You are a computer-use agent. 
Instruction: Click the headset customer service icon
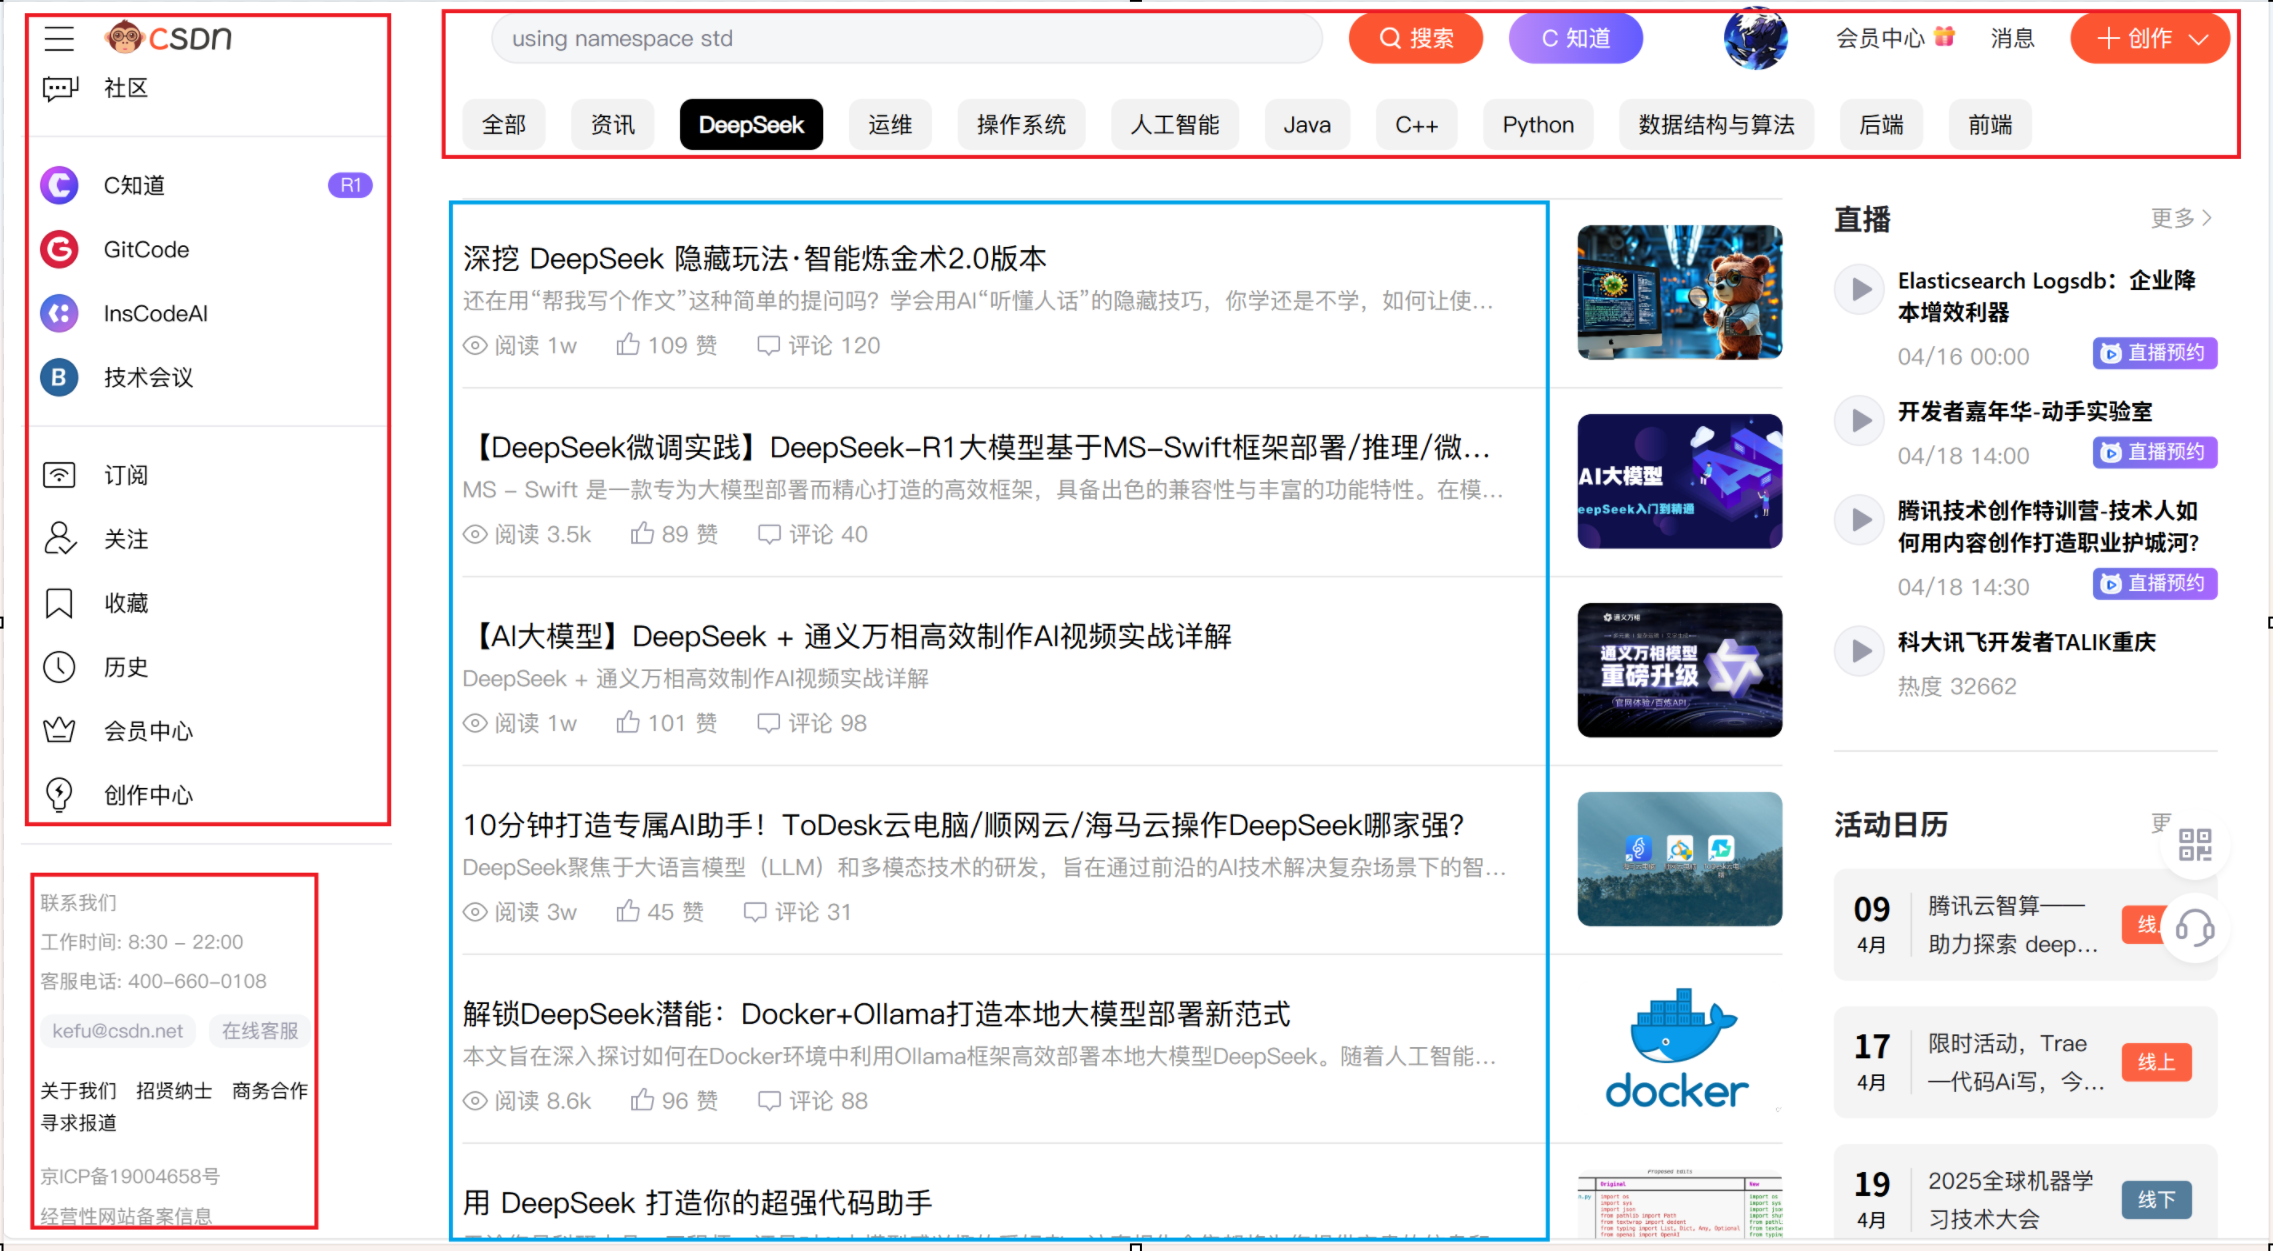click(2195, 927)
